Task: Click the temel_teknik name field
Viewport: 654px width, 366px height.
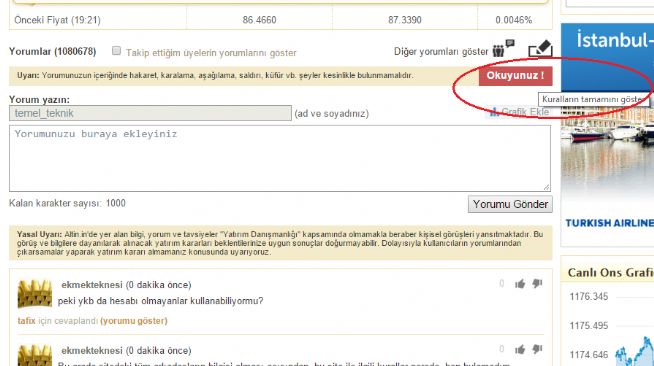Action: point(150,113)
